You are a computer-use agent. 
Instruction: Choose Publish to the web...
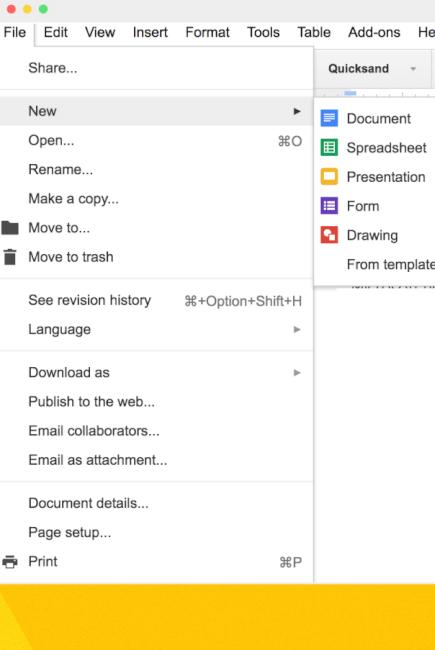pos(156,402)
